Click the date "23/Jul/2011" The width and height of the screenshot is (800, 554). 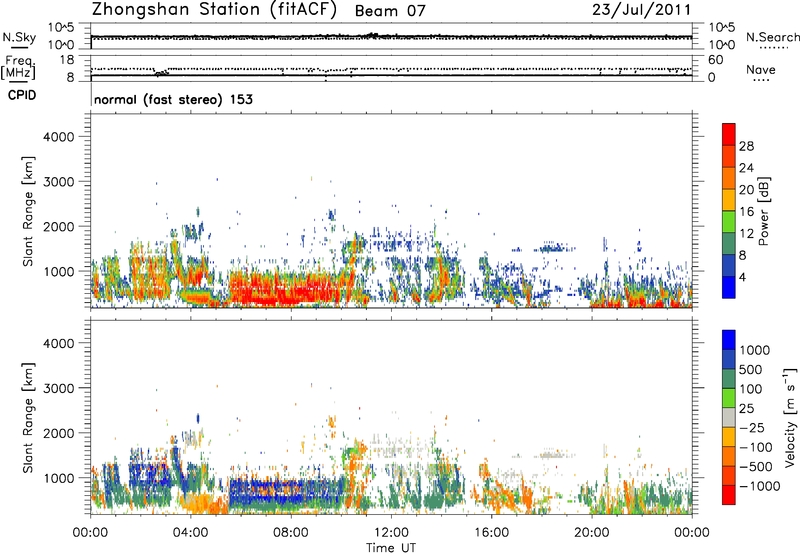[642, 10]
